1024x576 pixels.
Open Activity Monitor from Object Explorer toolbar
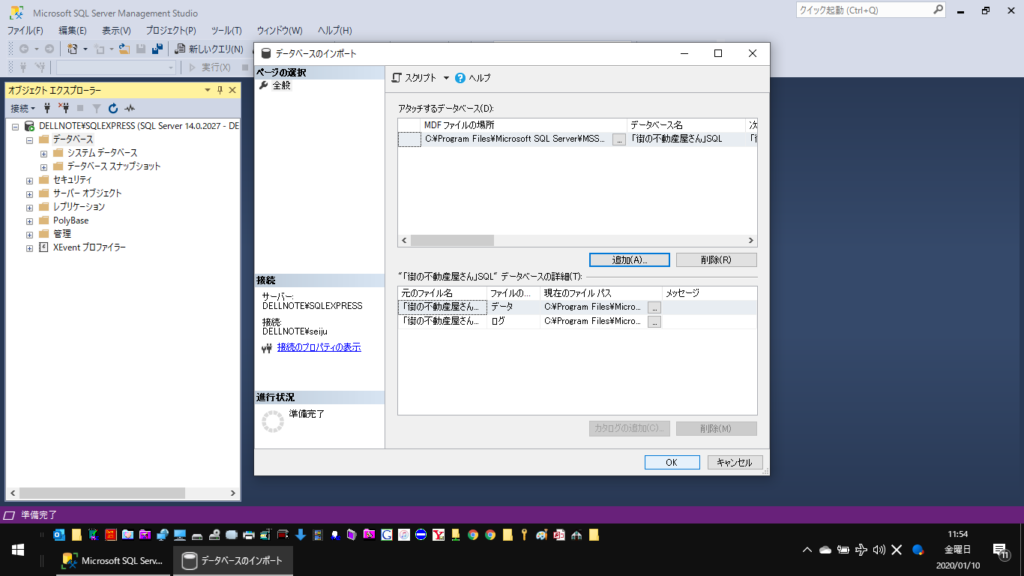click(x=130, y=108)
